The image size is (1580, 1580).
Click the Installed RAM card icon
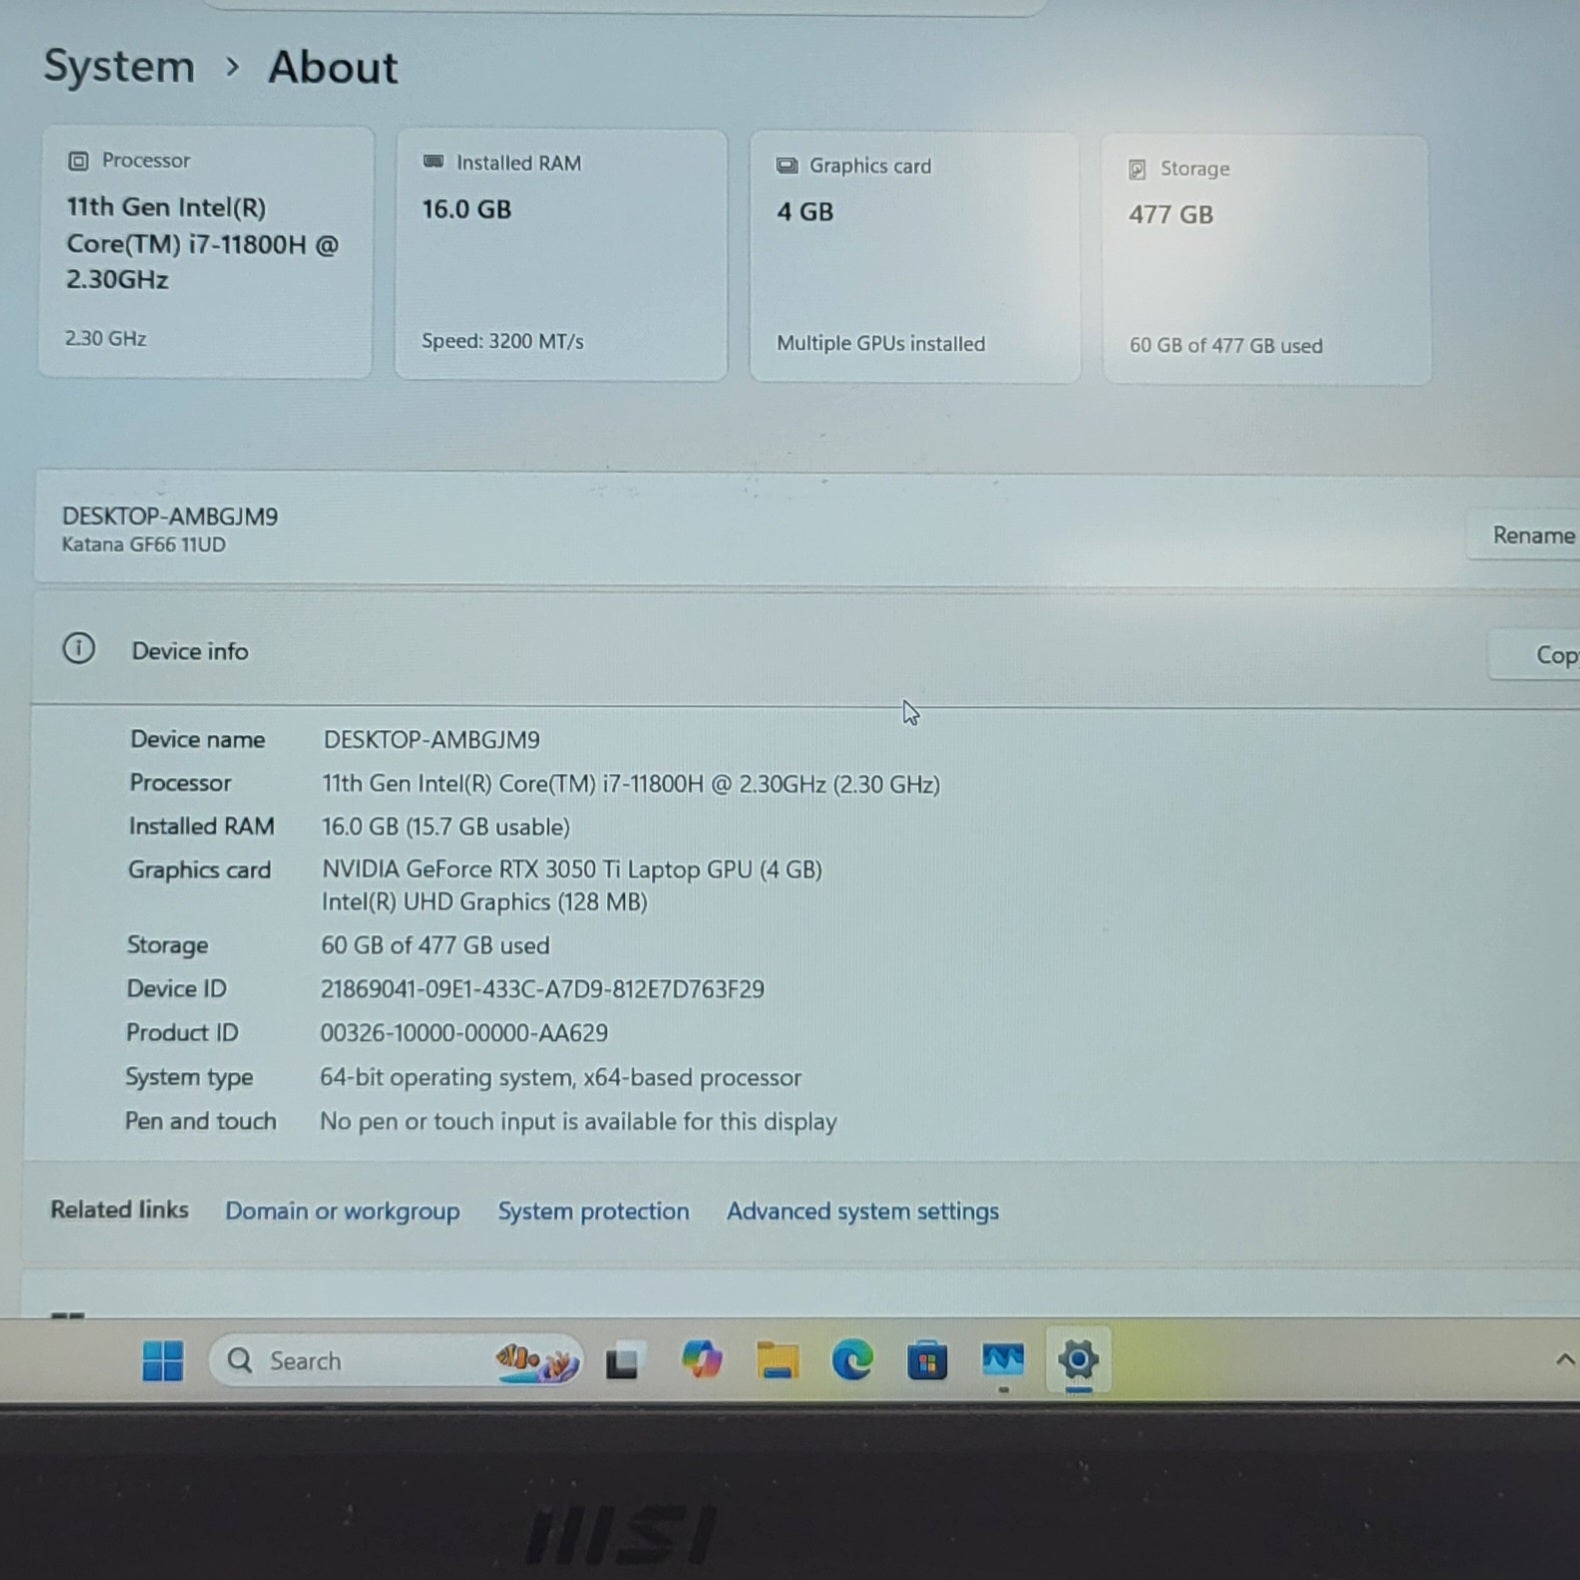tap(433, 162)
